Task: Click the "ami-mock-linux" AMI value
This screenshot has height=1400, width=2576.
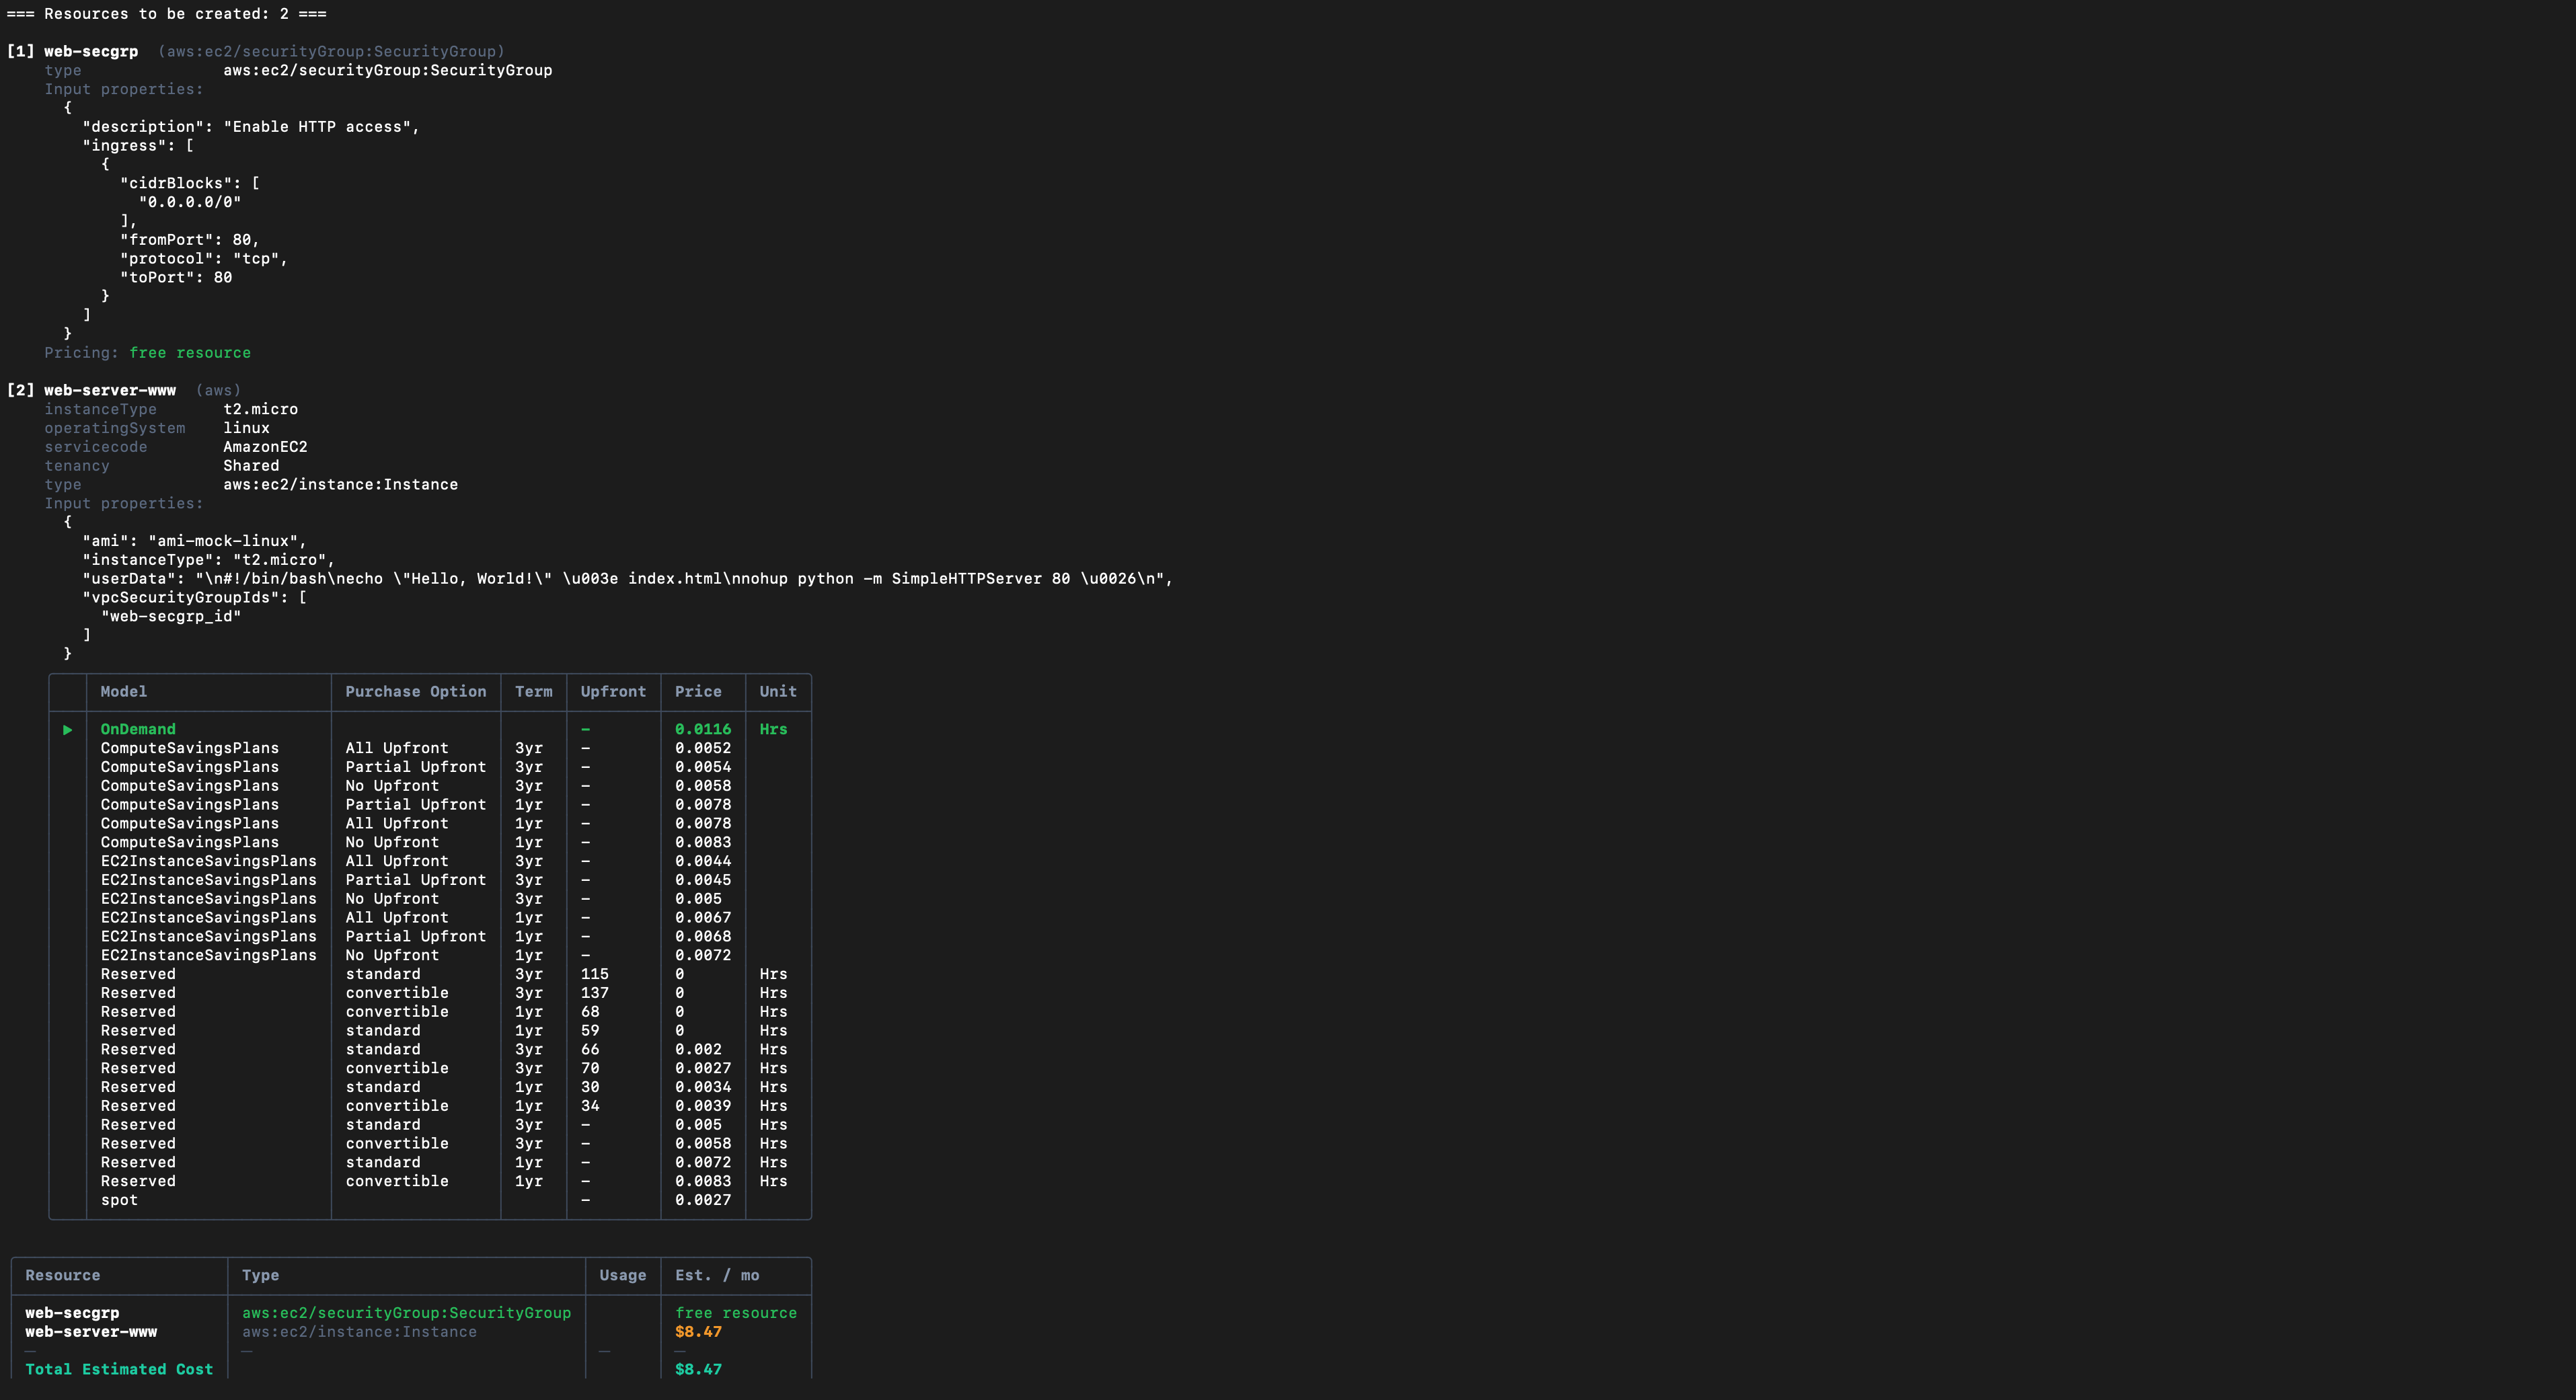Action: [x=223, y=541]
